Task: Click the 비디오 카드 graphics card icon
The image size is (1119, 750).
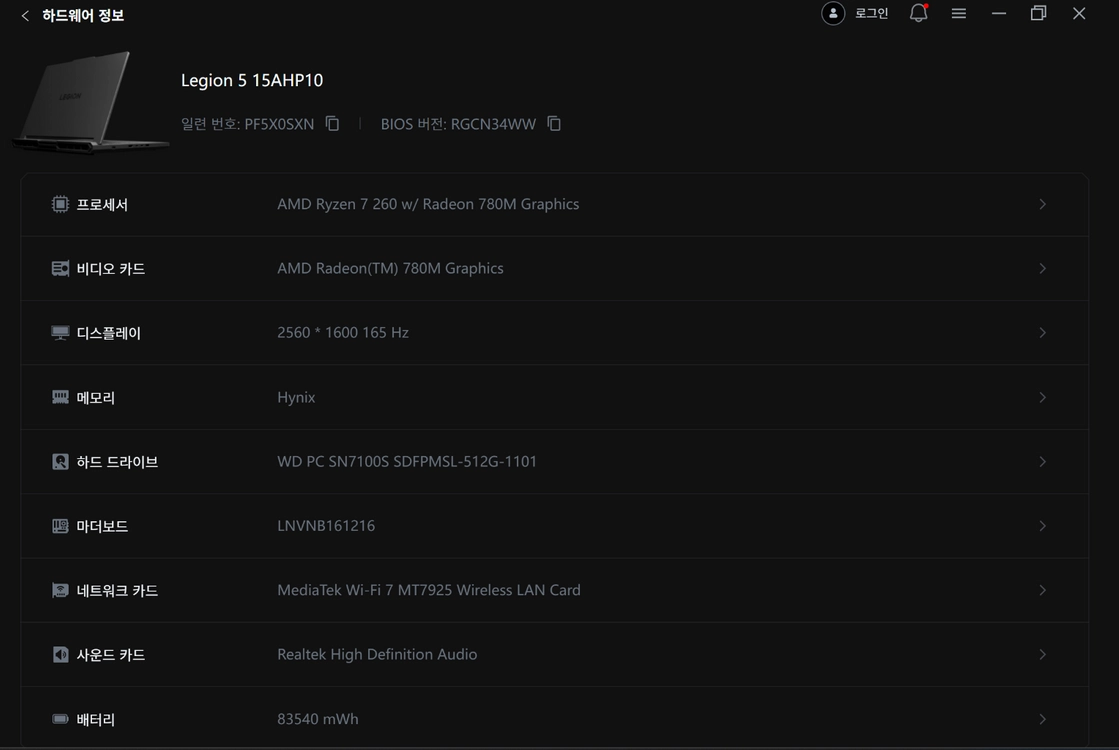Action: coord(61,268)
